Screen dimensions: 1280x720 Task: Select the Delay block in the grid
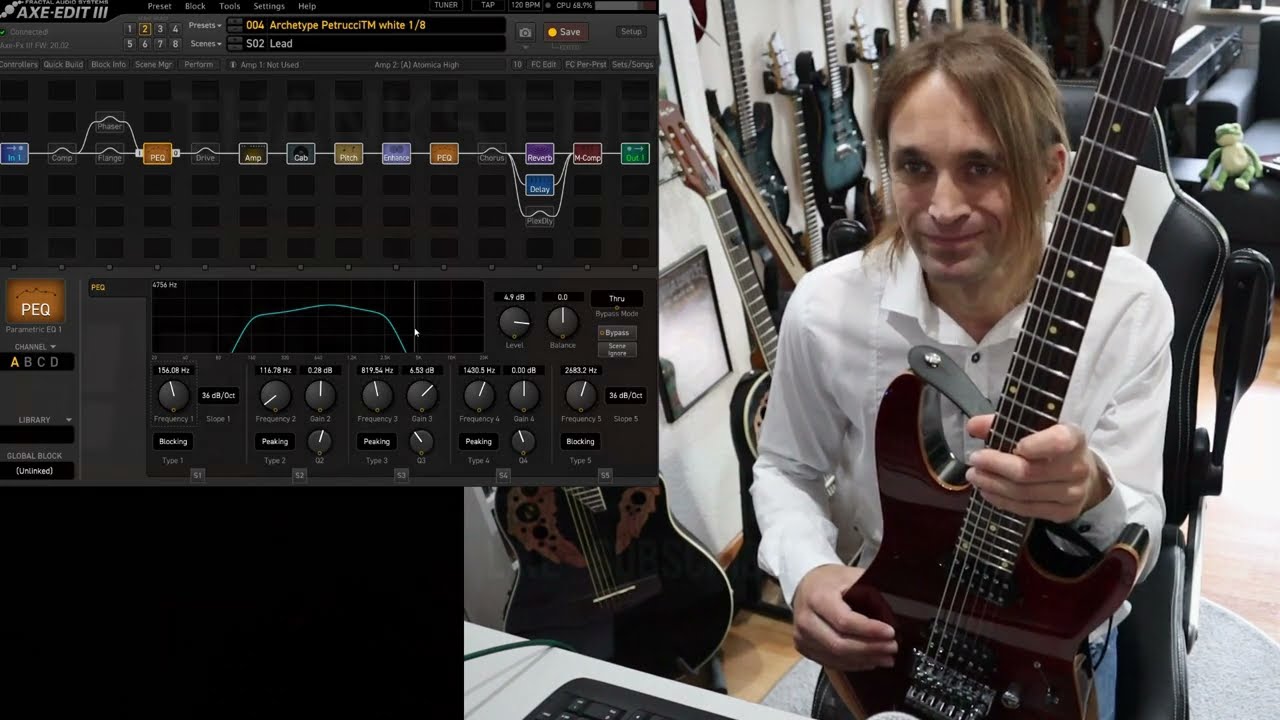(x=540, y=185)
